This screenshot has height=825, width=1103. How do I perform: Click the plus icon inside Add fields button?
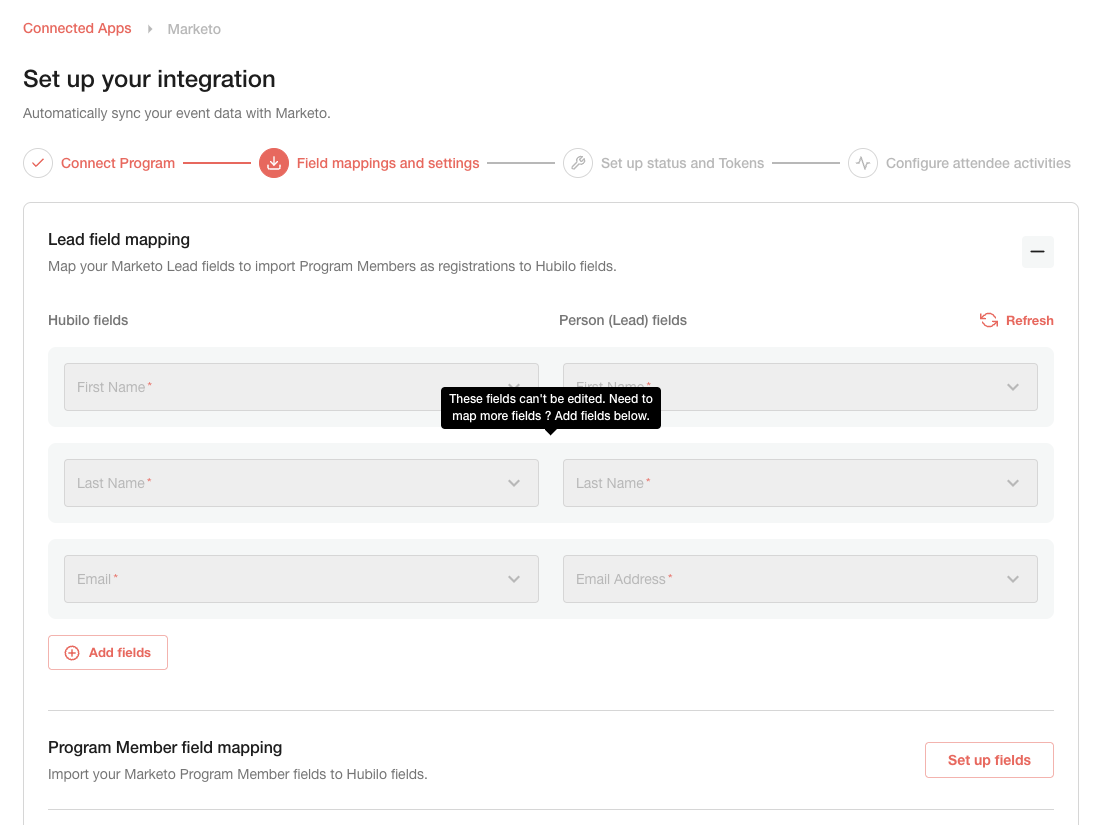click(x=71, y=652)
